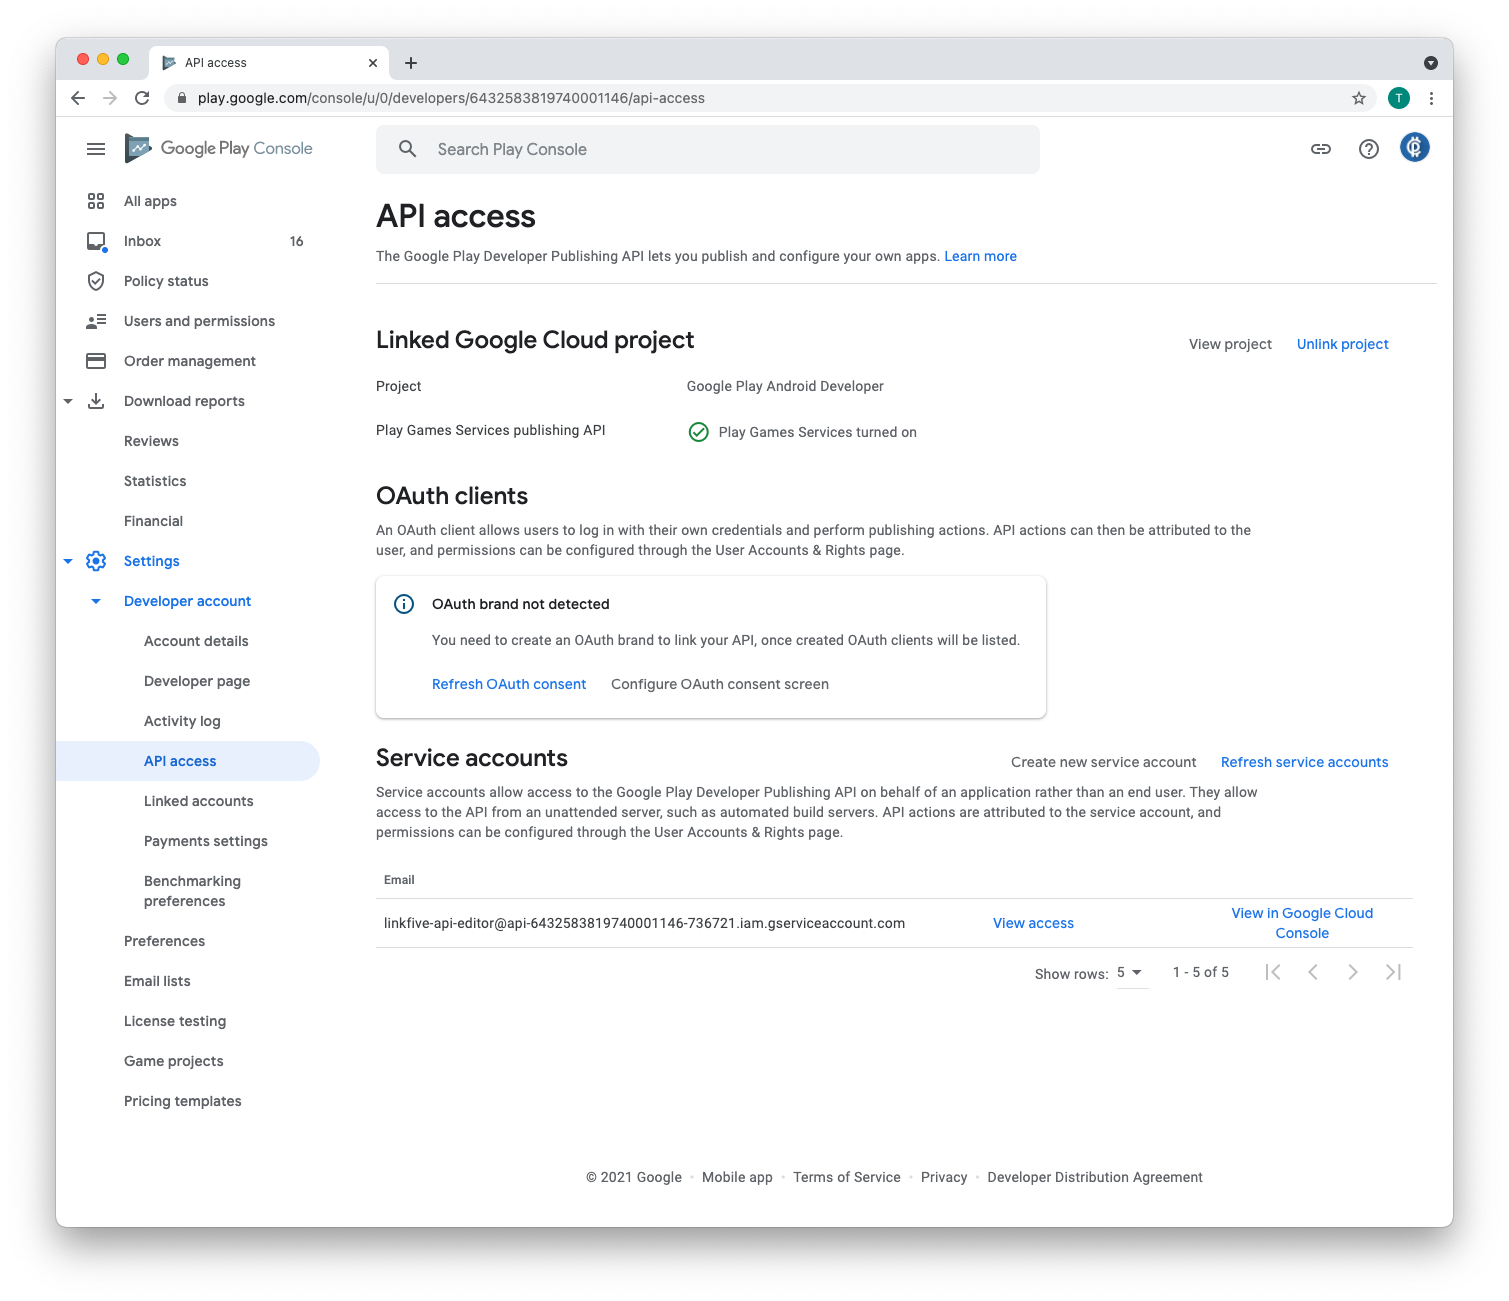Close the API access browser tab
Screen dimensions: 1509x1301
373,63
